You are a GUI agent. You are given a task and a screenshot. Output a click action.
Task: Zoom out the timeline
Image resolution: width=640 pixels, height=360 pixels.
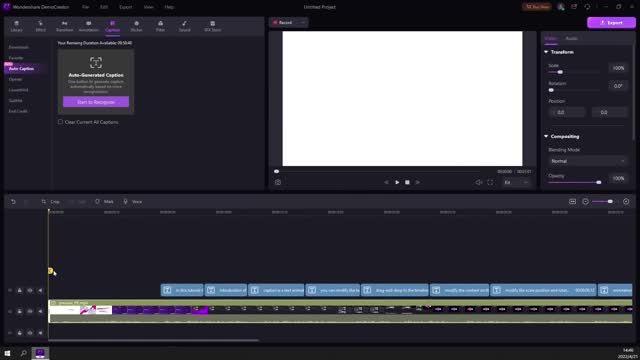pos(585,202)
